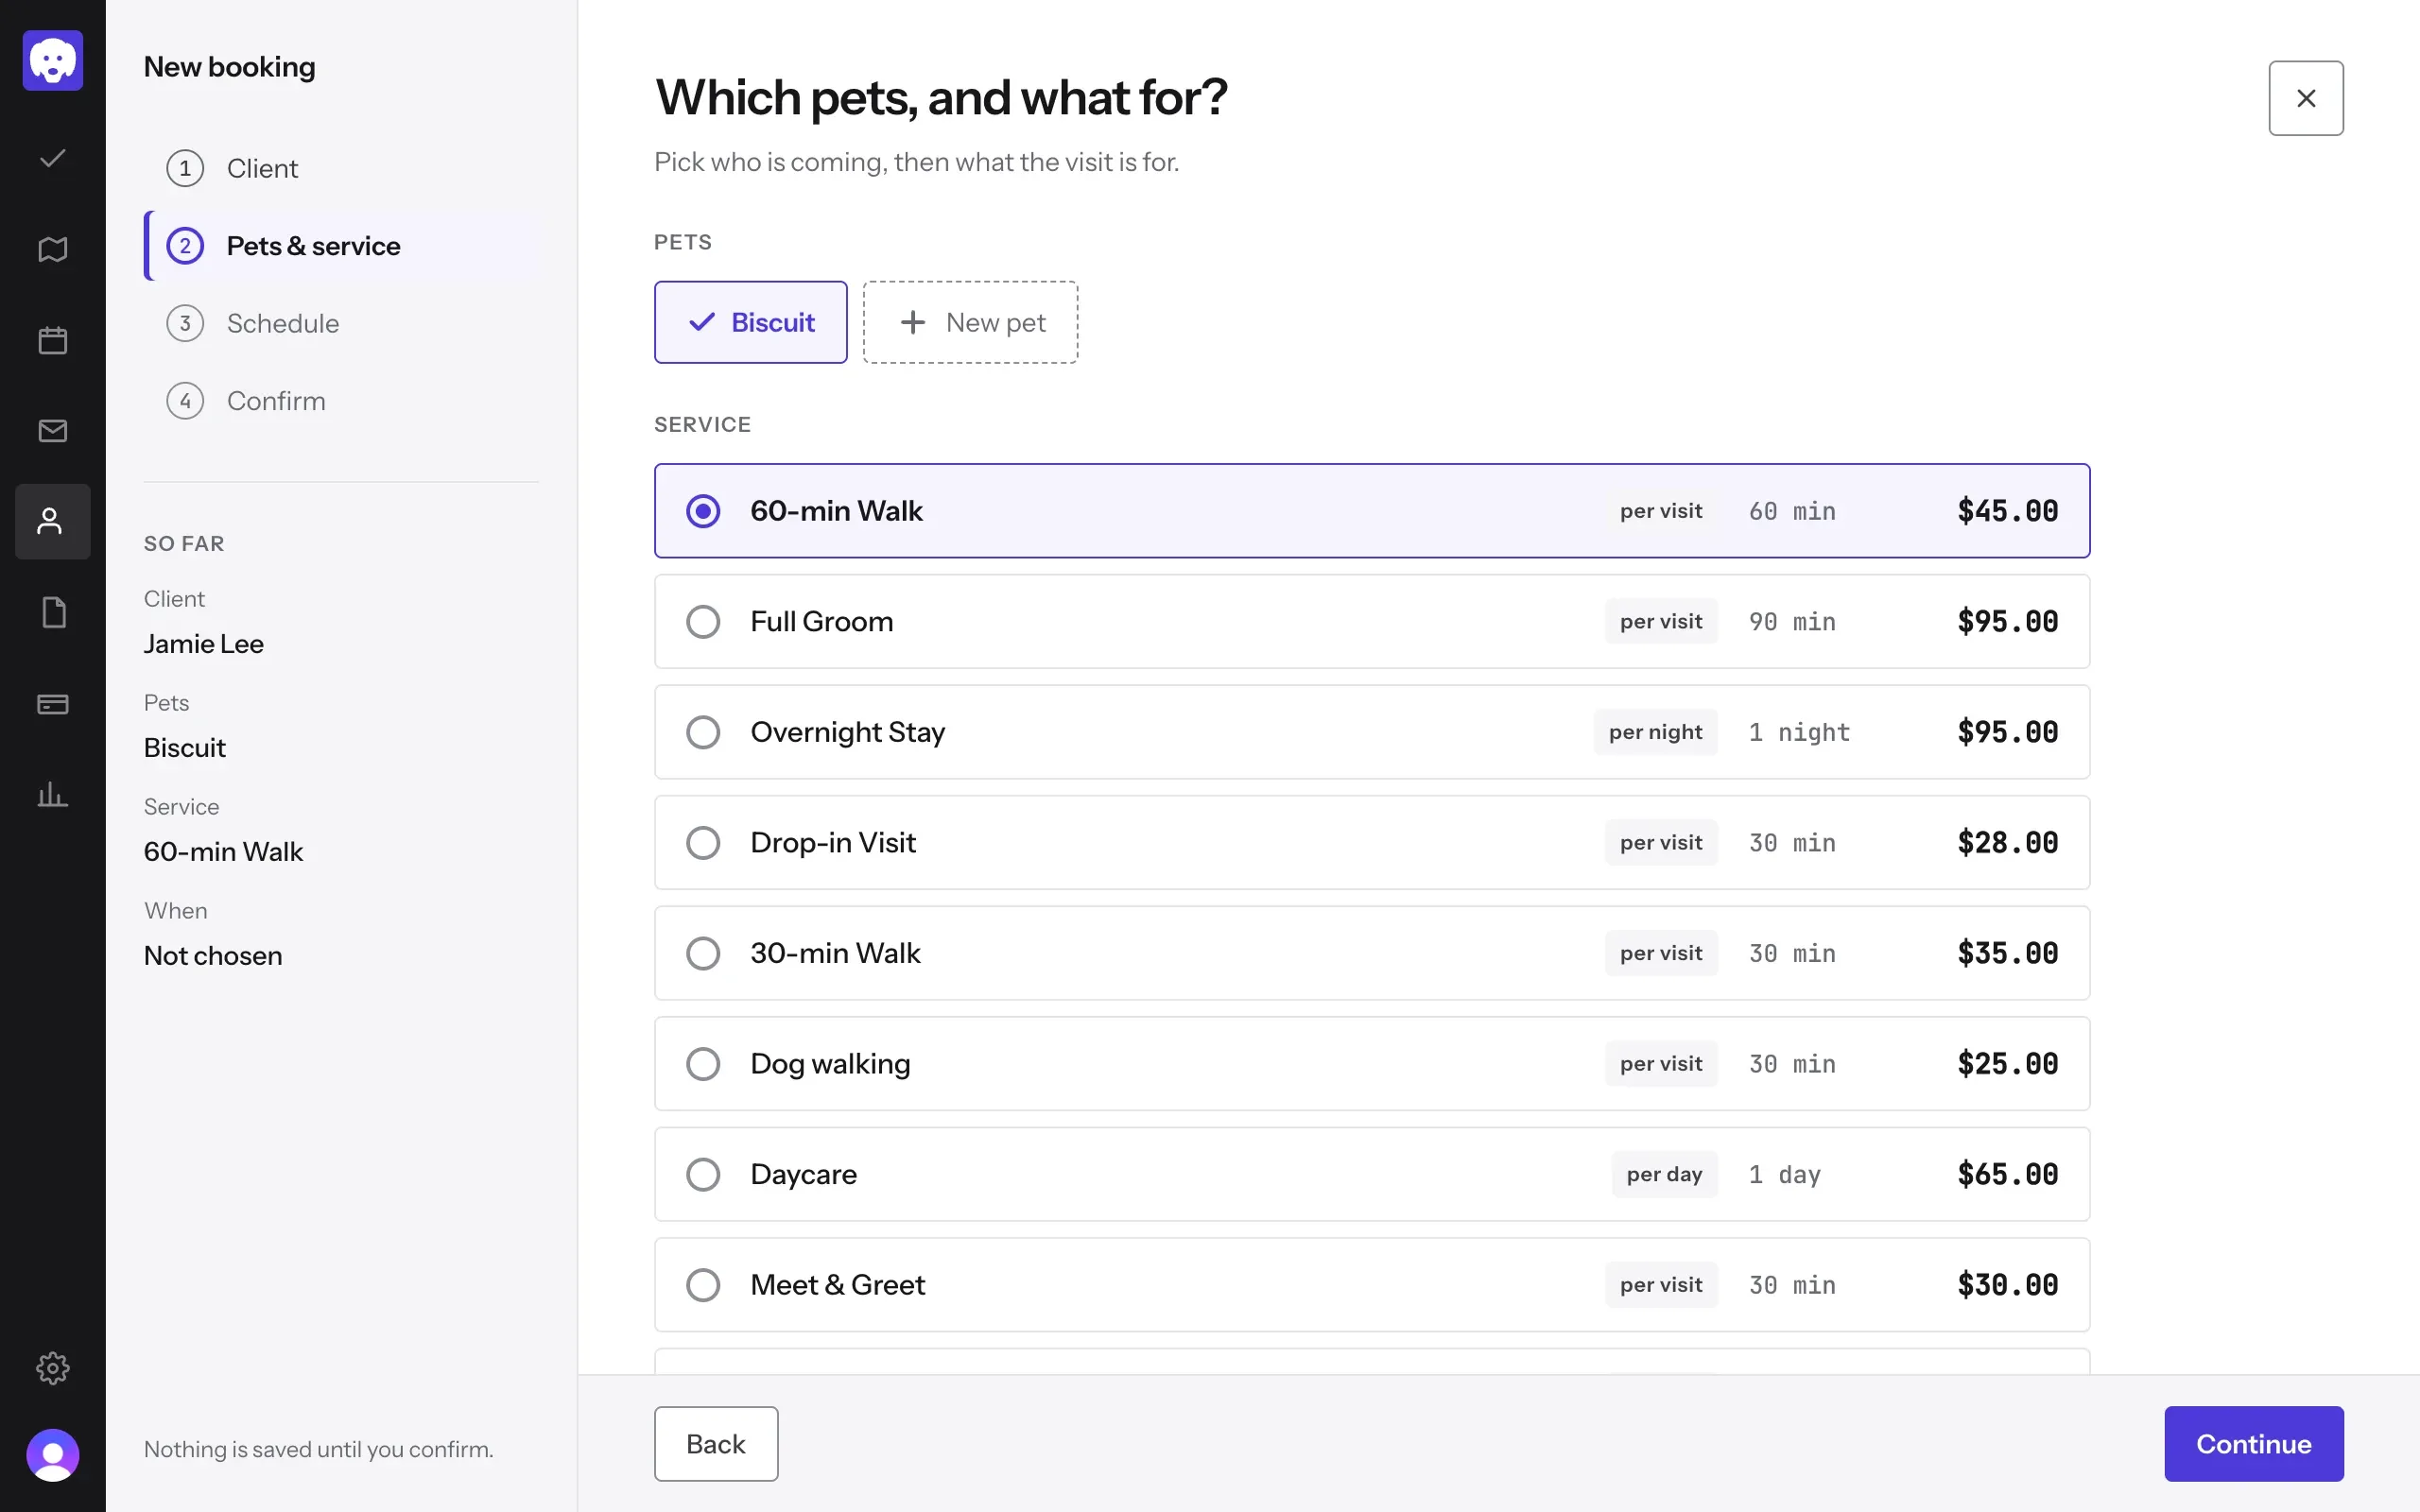
Task: Open the calendar icon in sidebar
Action: pos(53,340)
